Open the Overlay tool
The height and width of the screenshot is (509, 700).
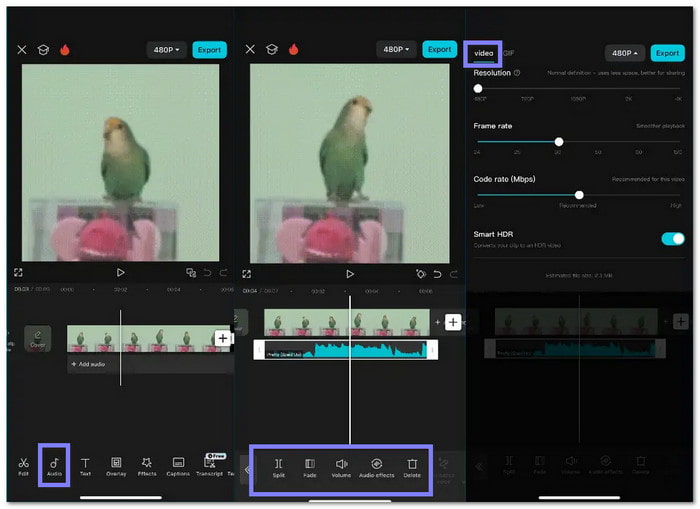tap(116, 466)
